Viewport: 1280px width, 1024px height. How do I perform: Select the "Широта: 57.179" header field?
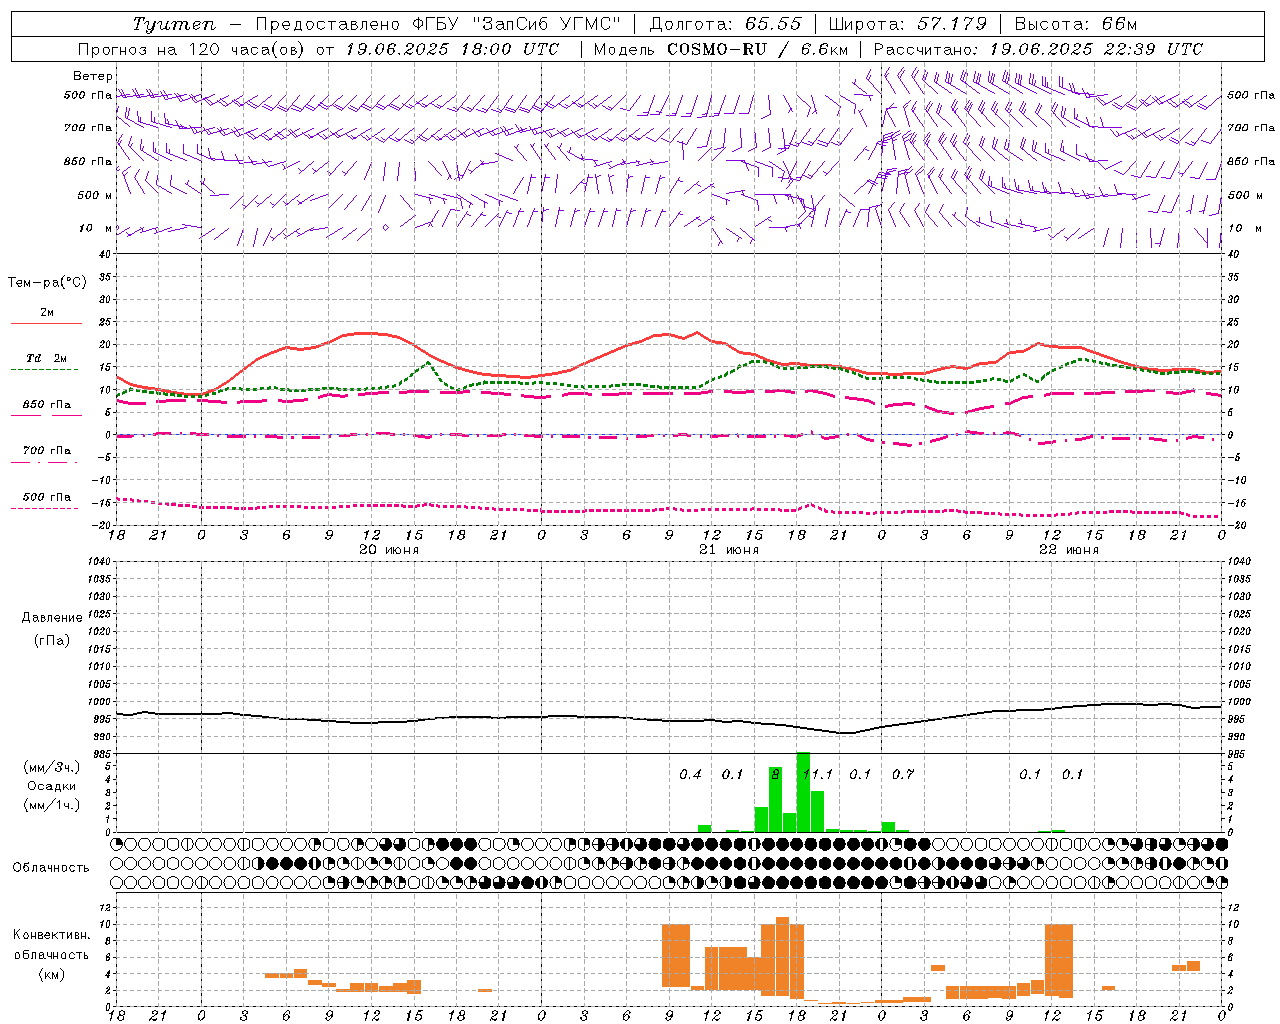(x=908, y=24)
